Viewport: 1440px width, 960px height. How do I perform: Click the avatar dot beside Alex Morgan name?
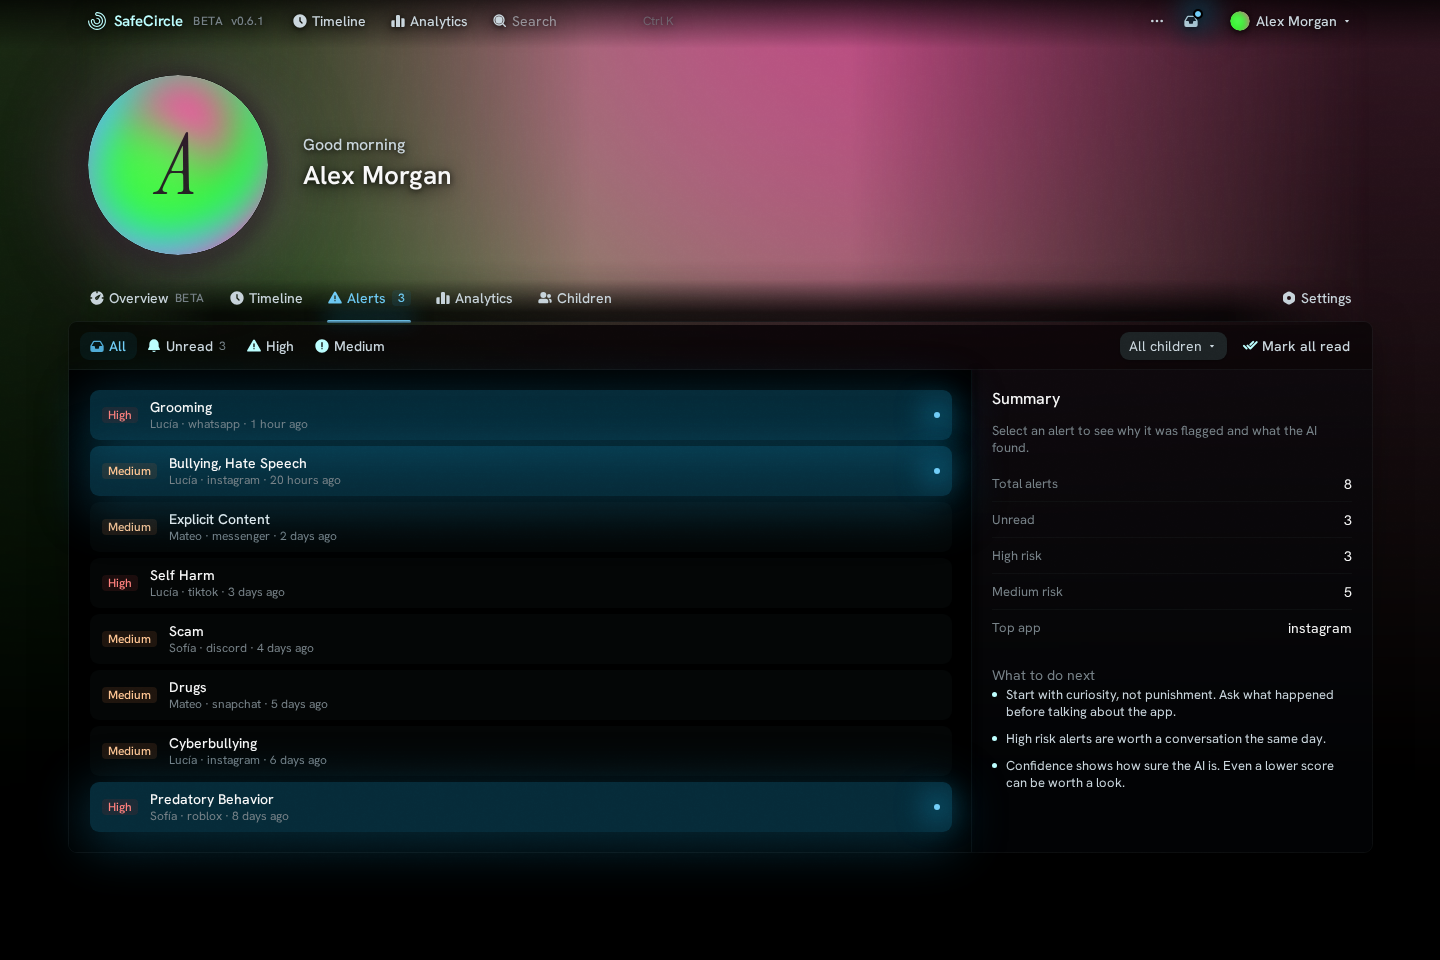click(1240, 21)
